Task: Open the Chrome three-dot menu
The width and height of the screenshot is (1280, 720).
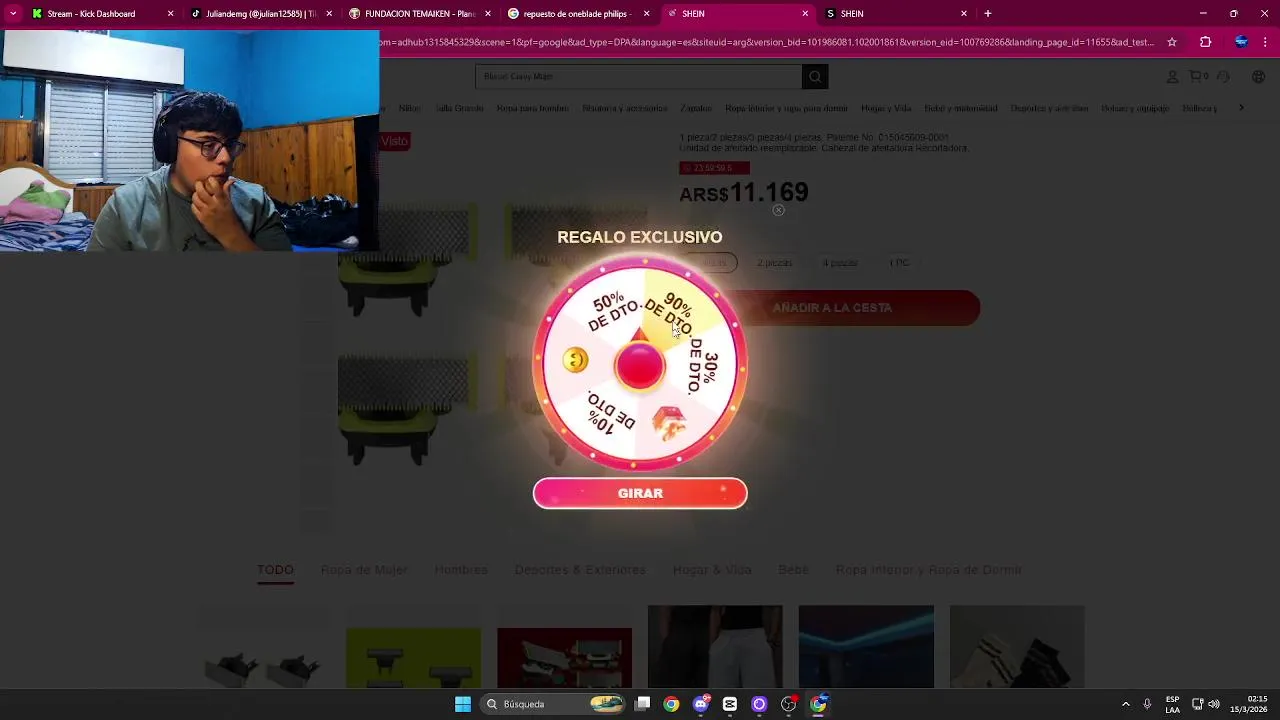Action: click(x=1265, y=42)
